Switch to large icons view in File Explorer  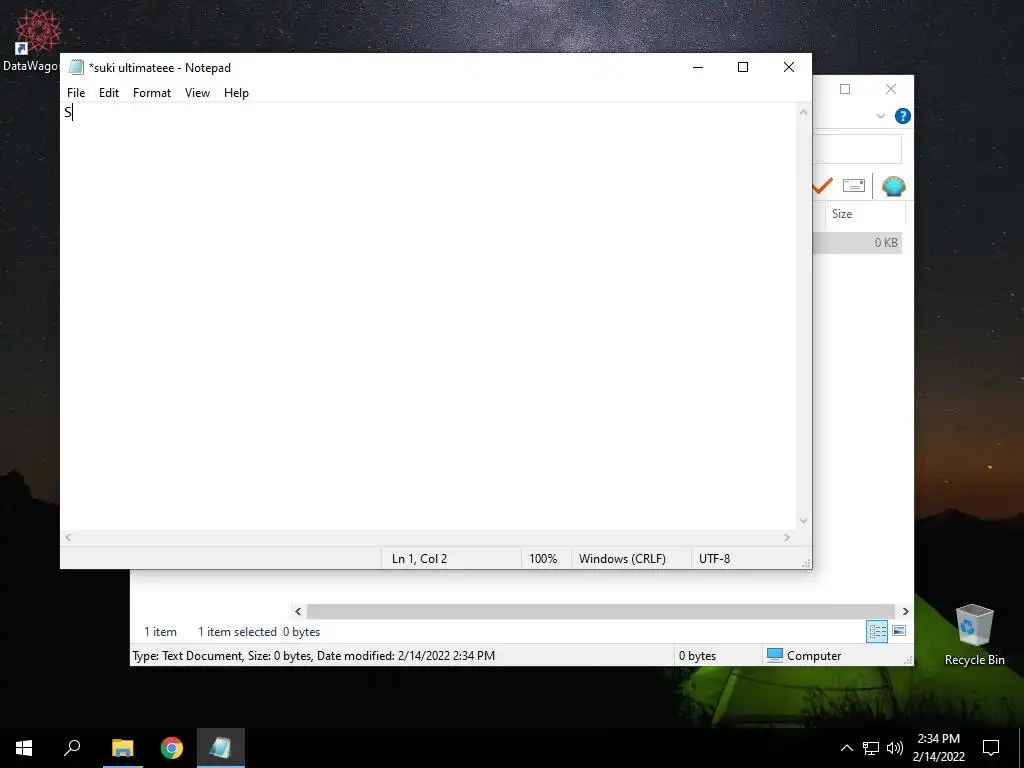pyautogui.click(x=899, y=631)
